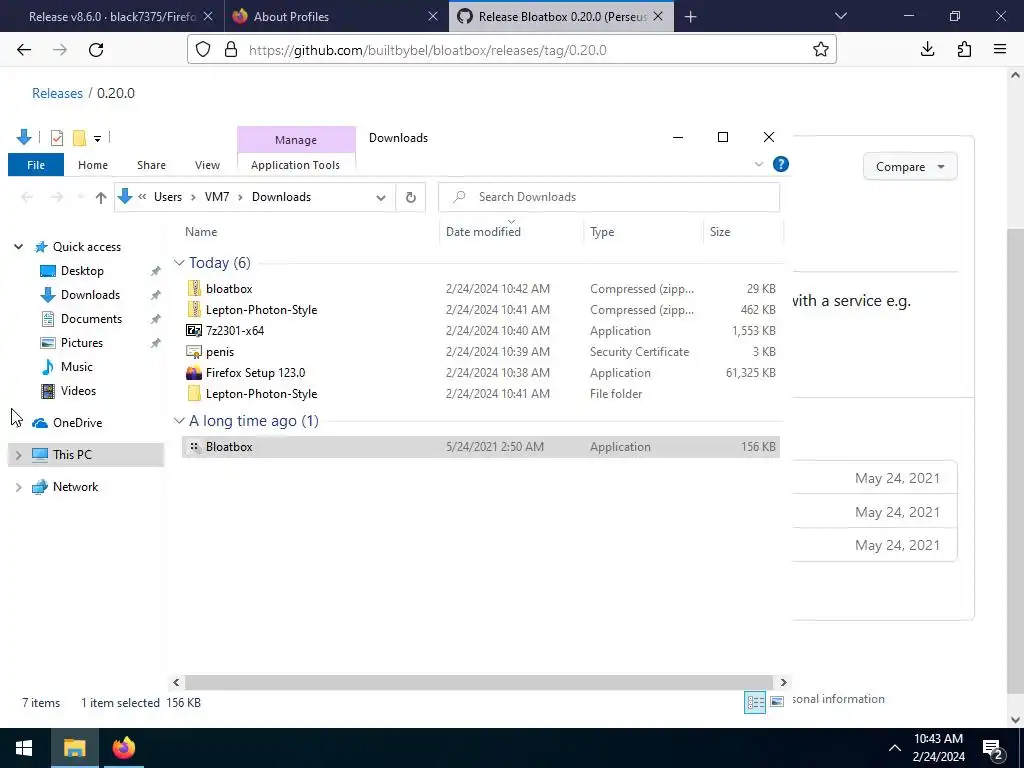The height and width of the screenshot is (768, 1024).
Task: Expand the Network tree node
Action: coord(18,487)
